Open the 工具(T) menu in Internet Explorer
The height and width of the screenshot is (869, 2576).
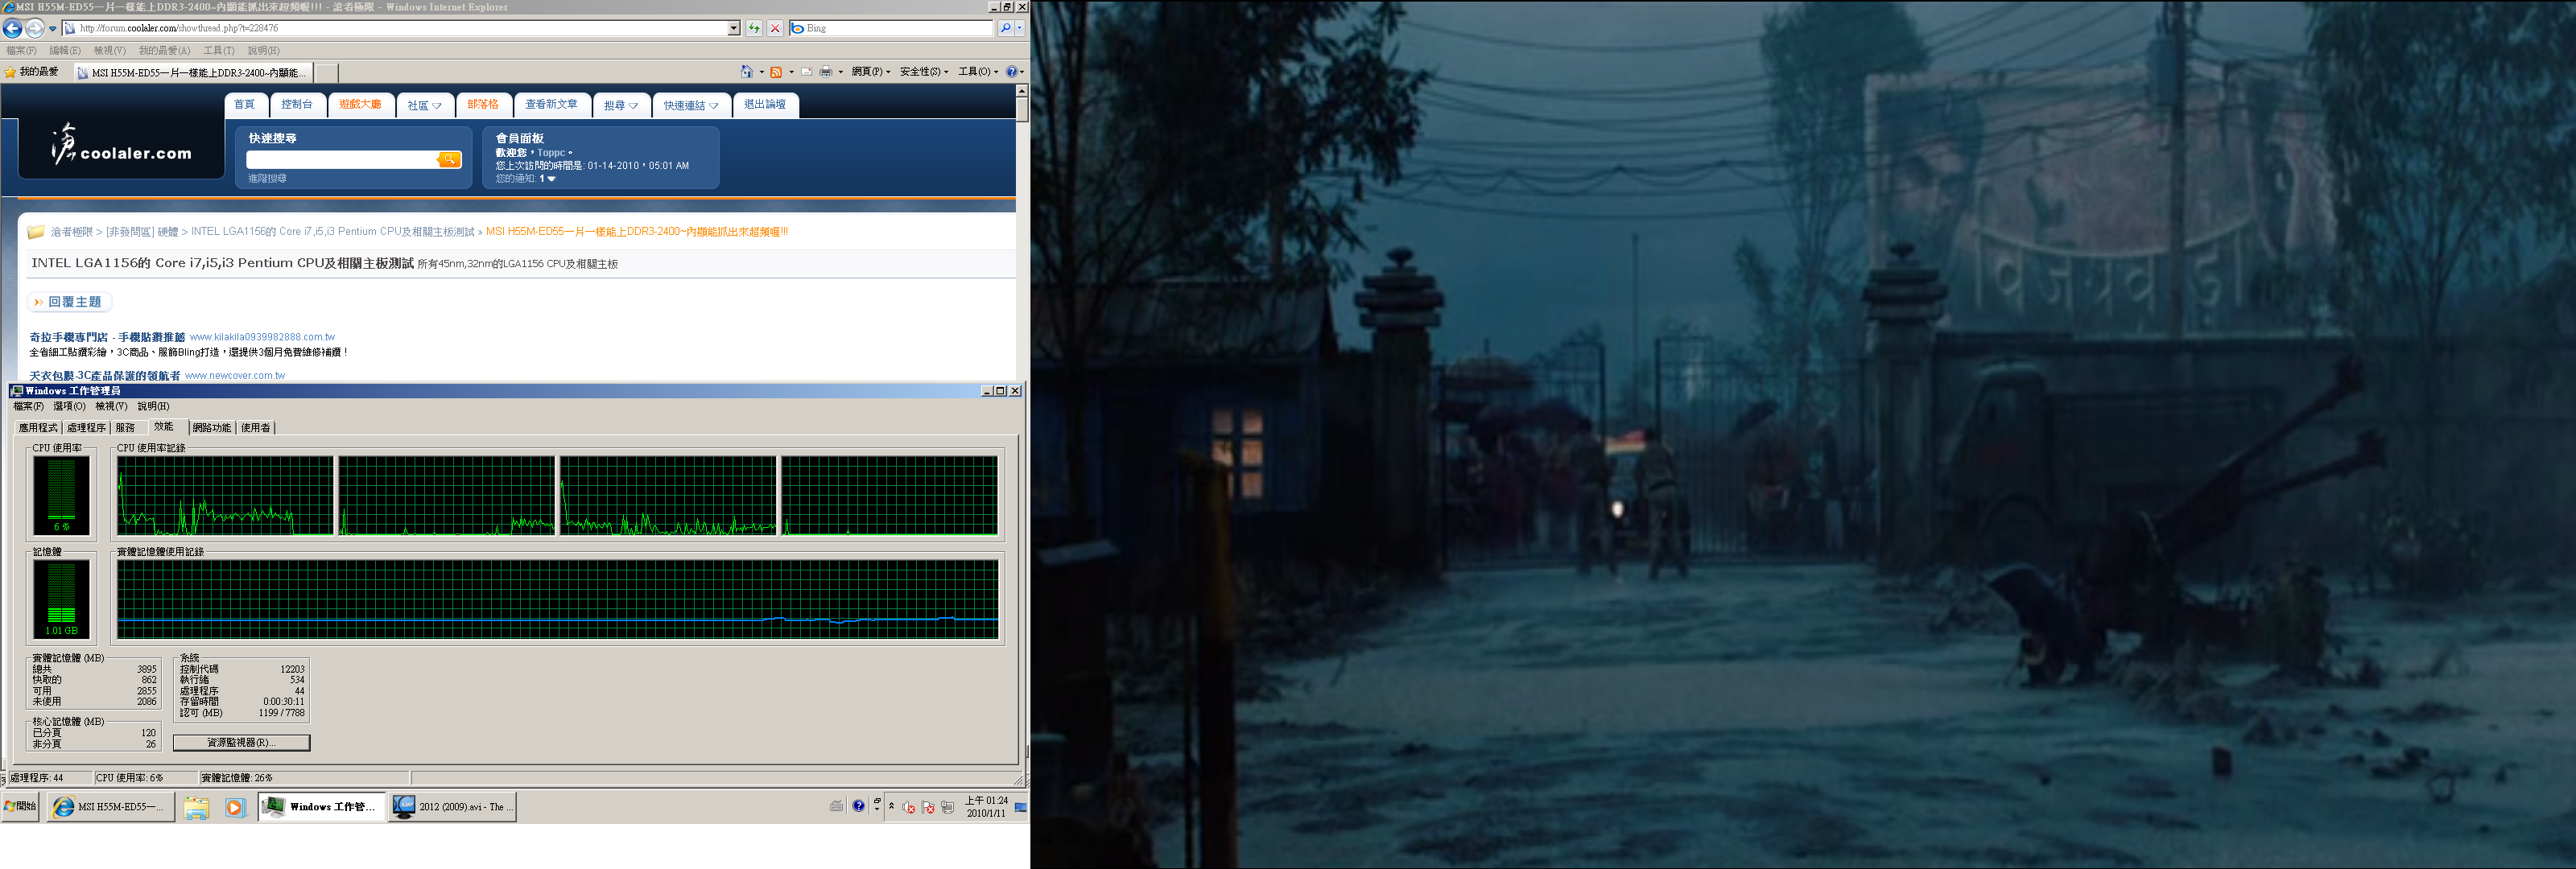point(219,50)
